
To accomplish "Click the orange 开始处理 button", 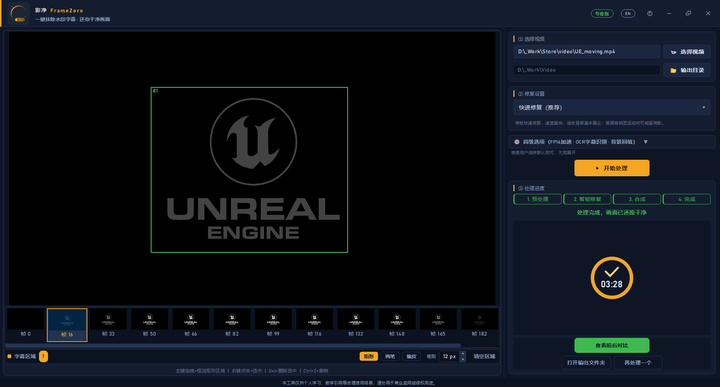I will point(612,168).
